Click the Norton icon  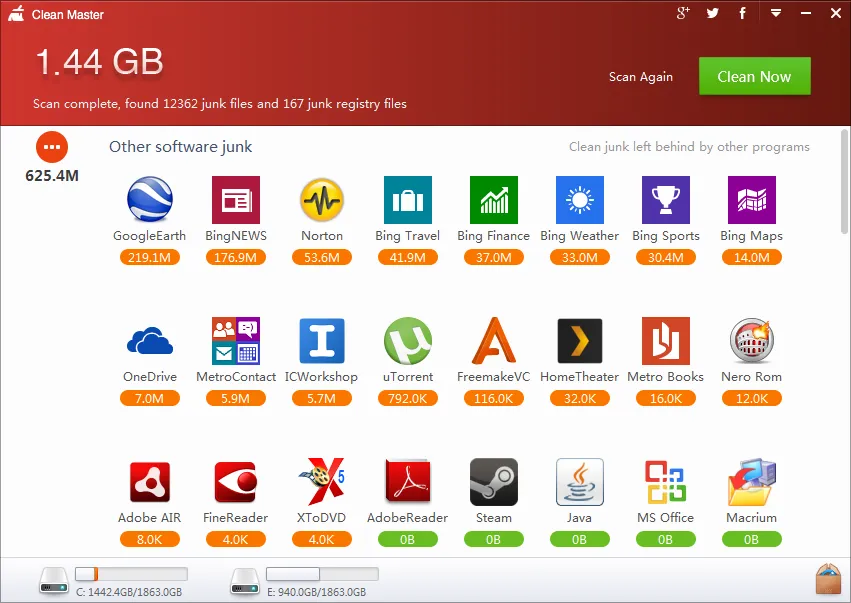[x=322, y=199]
